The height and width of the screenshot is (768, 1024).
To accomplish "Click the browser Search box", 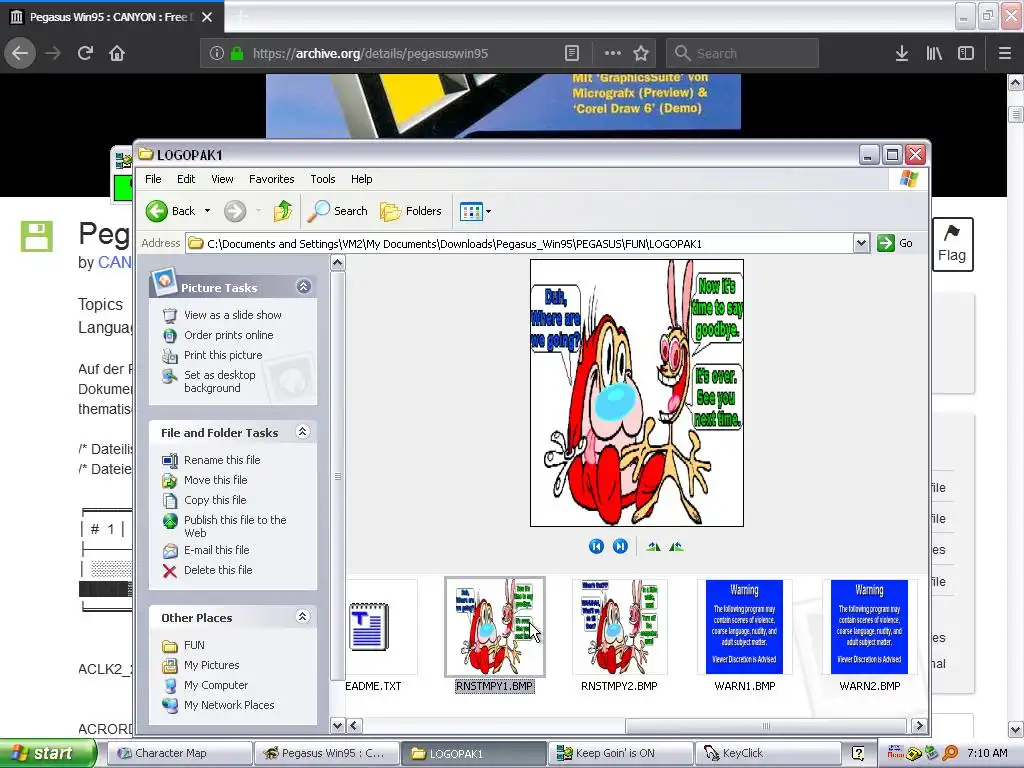I will 743,53.
